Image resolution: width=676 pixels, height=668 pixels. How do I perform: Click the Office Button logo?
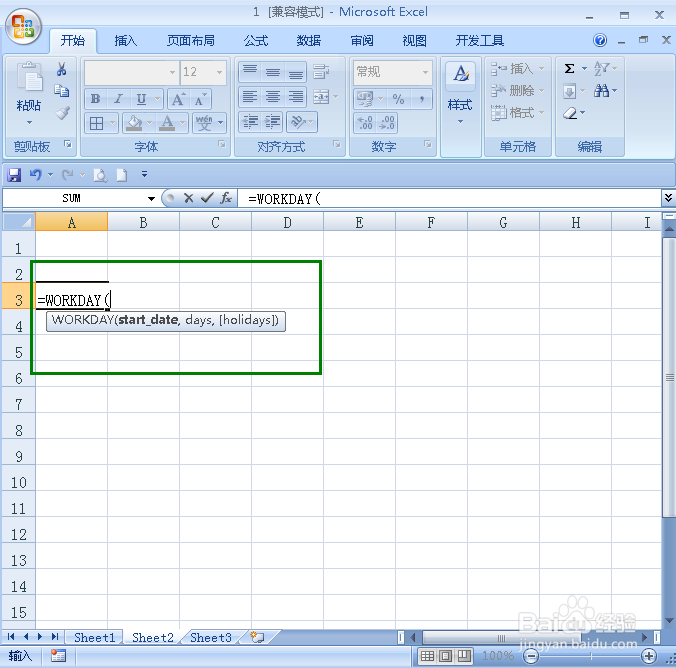23,26
